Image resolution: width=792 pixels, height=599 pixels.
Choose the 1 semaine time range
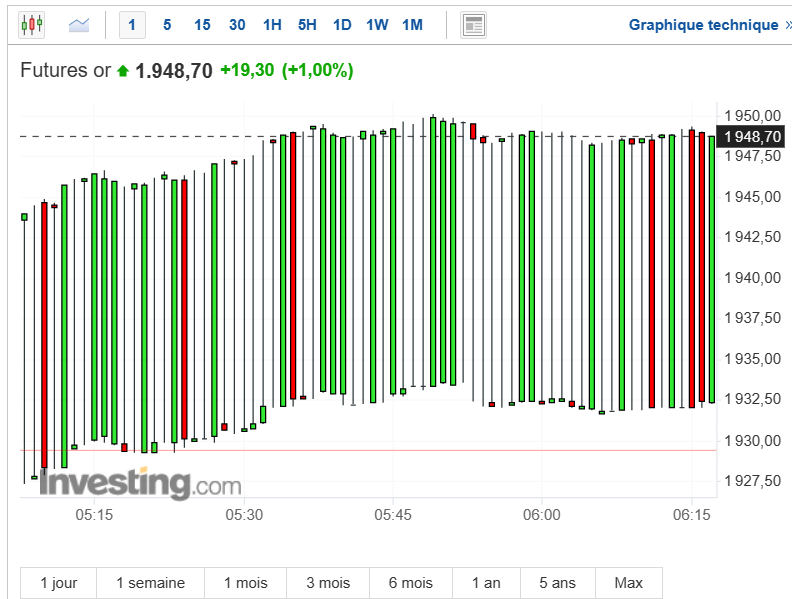151,583
